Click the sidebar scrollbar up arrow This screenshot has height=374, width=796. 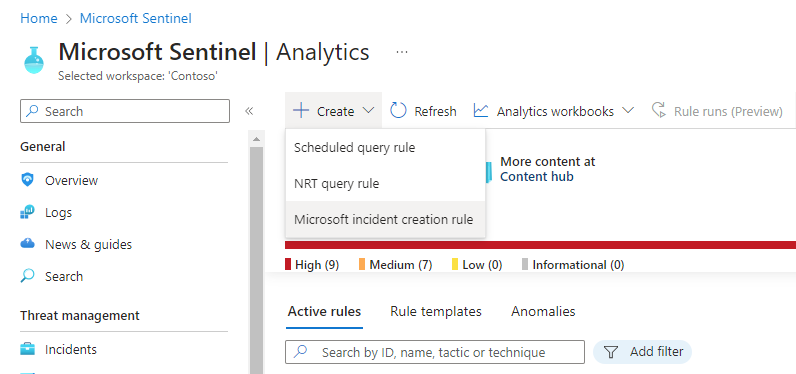[x=256, y=139]
